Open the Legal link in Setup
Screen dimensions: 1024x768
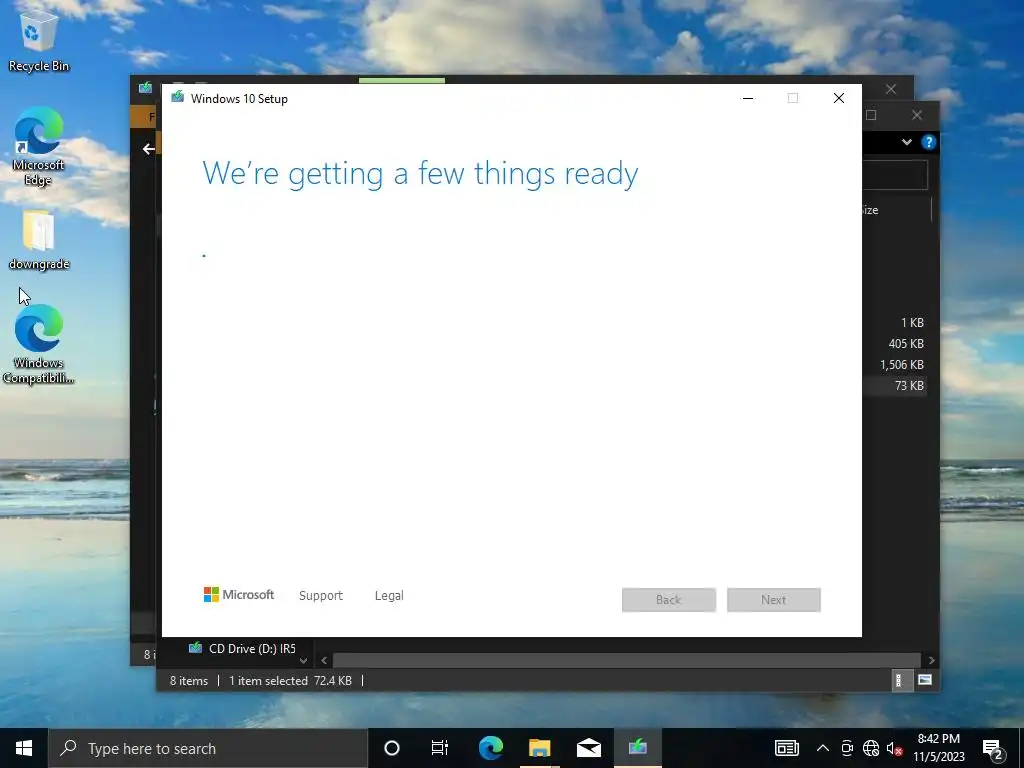pos(389,596)
